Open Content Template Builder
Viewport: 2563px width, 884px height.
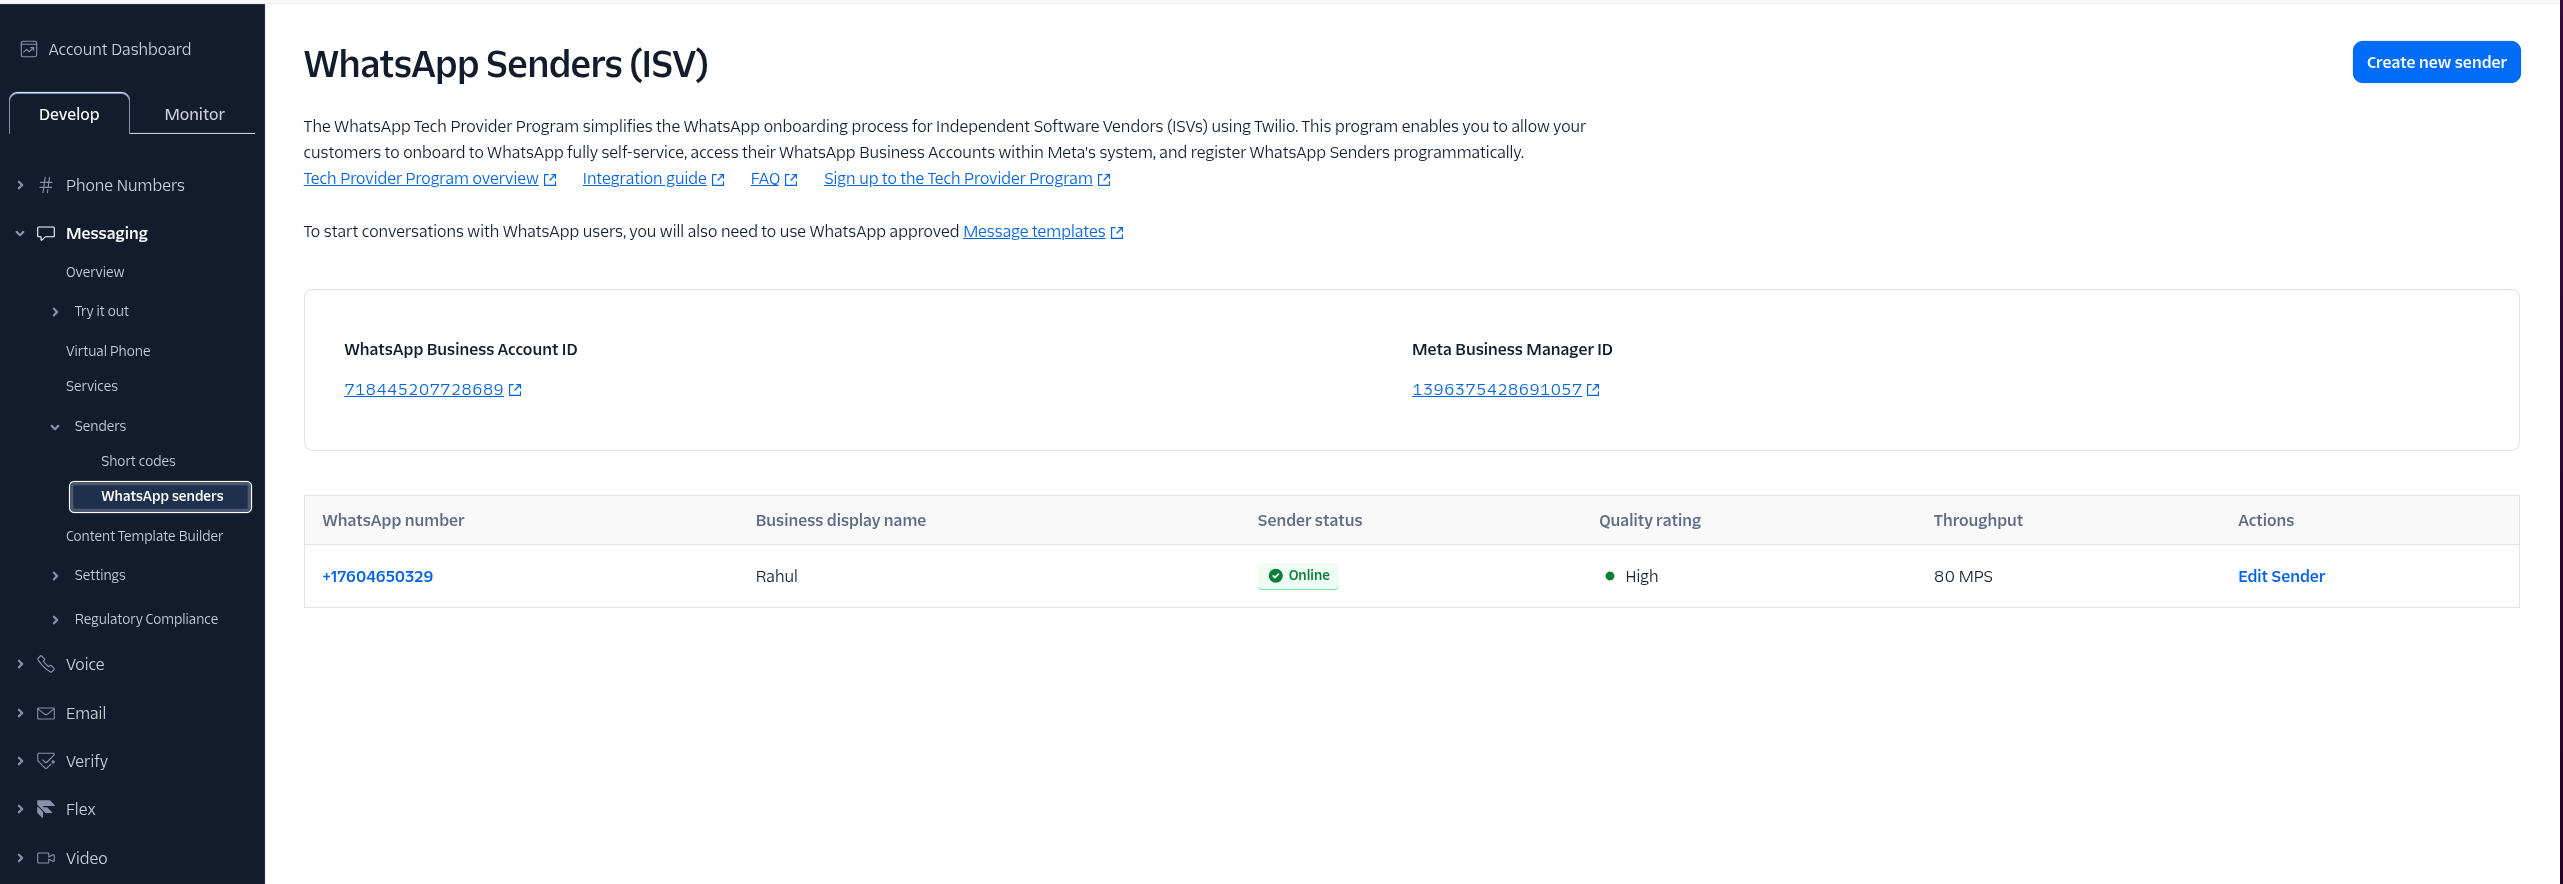(144, 536)
